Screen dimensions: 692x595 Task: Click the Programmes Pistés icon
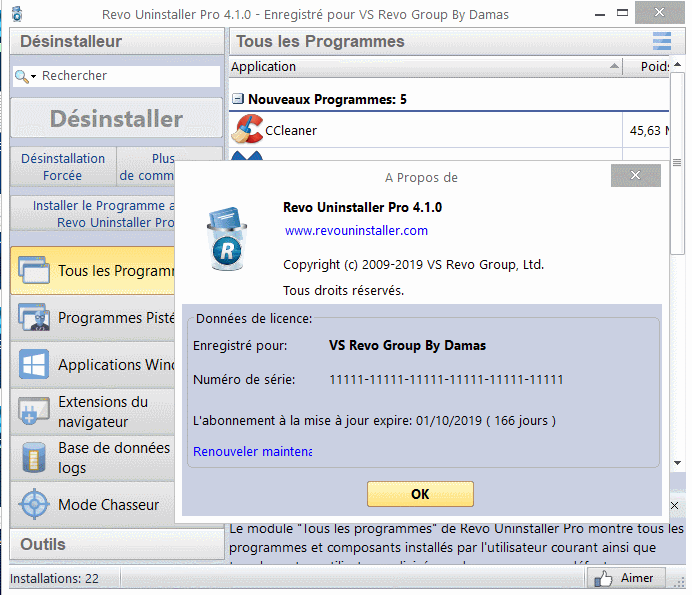pyautogui.click(x=34, y=317)
